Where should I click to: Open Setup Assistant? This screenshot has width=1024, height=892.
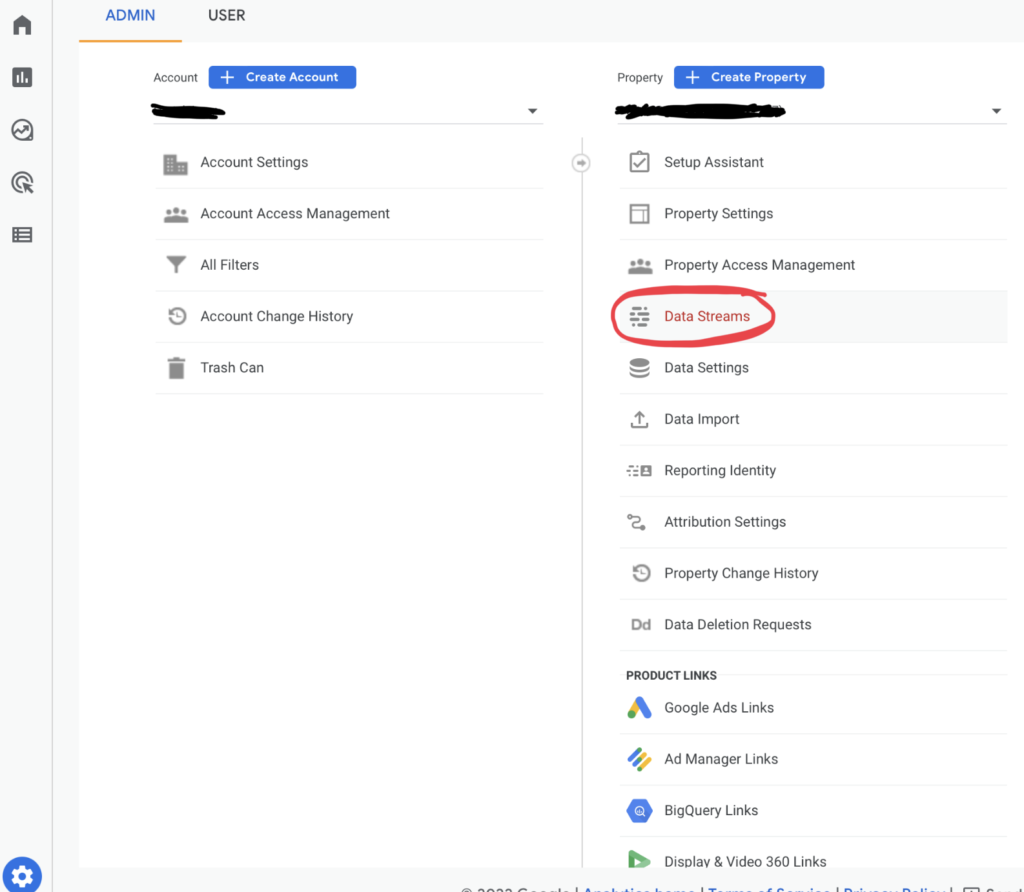pyautogui.click(x=713, y=162)
